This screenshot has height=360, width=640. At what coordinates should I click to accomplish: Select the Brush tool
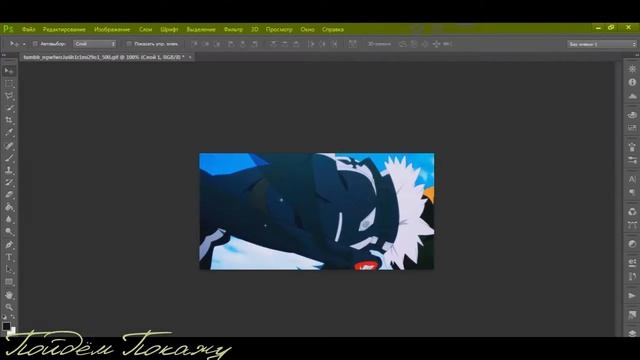click(x=9, y=158)
